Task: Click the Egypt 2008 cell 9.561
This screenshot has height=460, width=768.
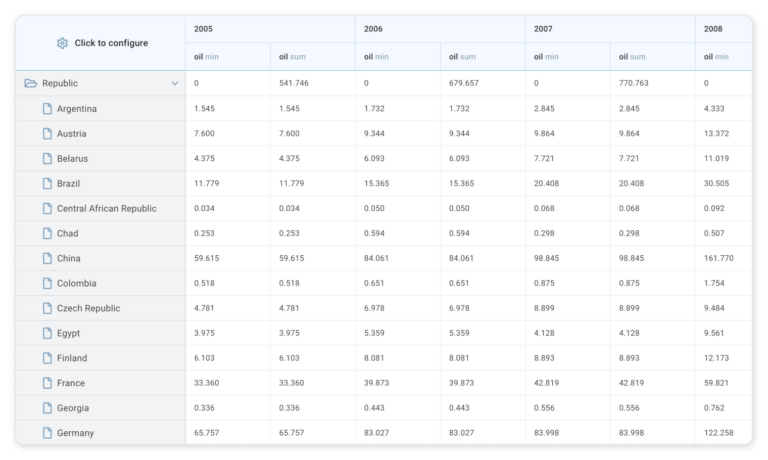Action: [724, 333]
